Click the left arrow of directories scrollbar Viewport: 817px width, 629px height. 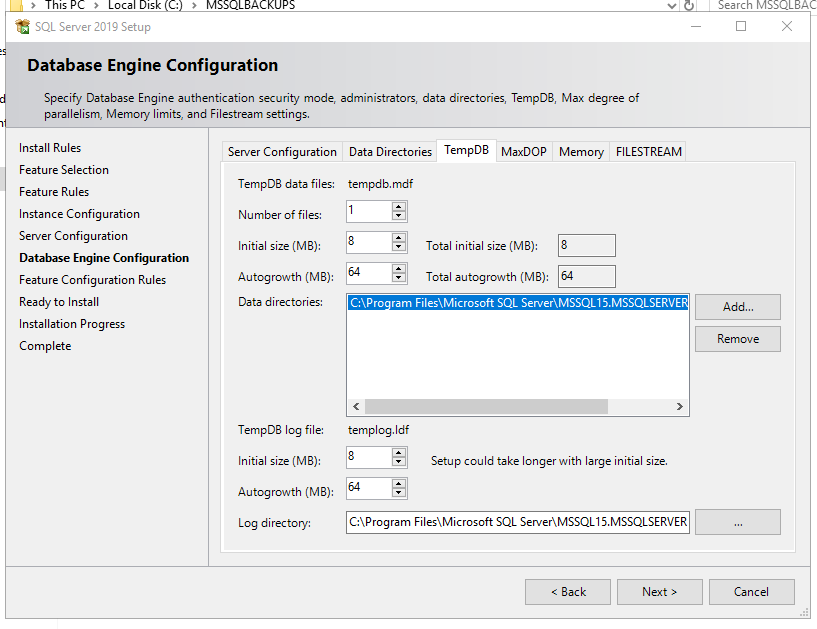pyautogui.click(x=356, y=406)
